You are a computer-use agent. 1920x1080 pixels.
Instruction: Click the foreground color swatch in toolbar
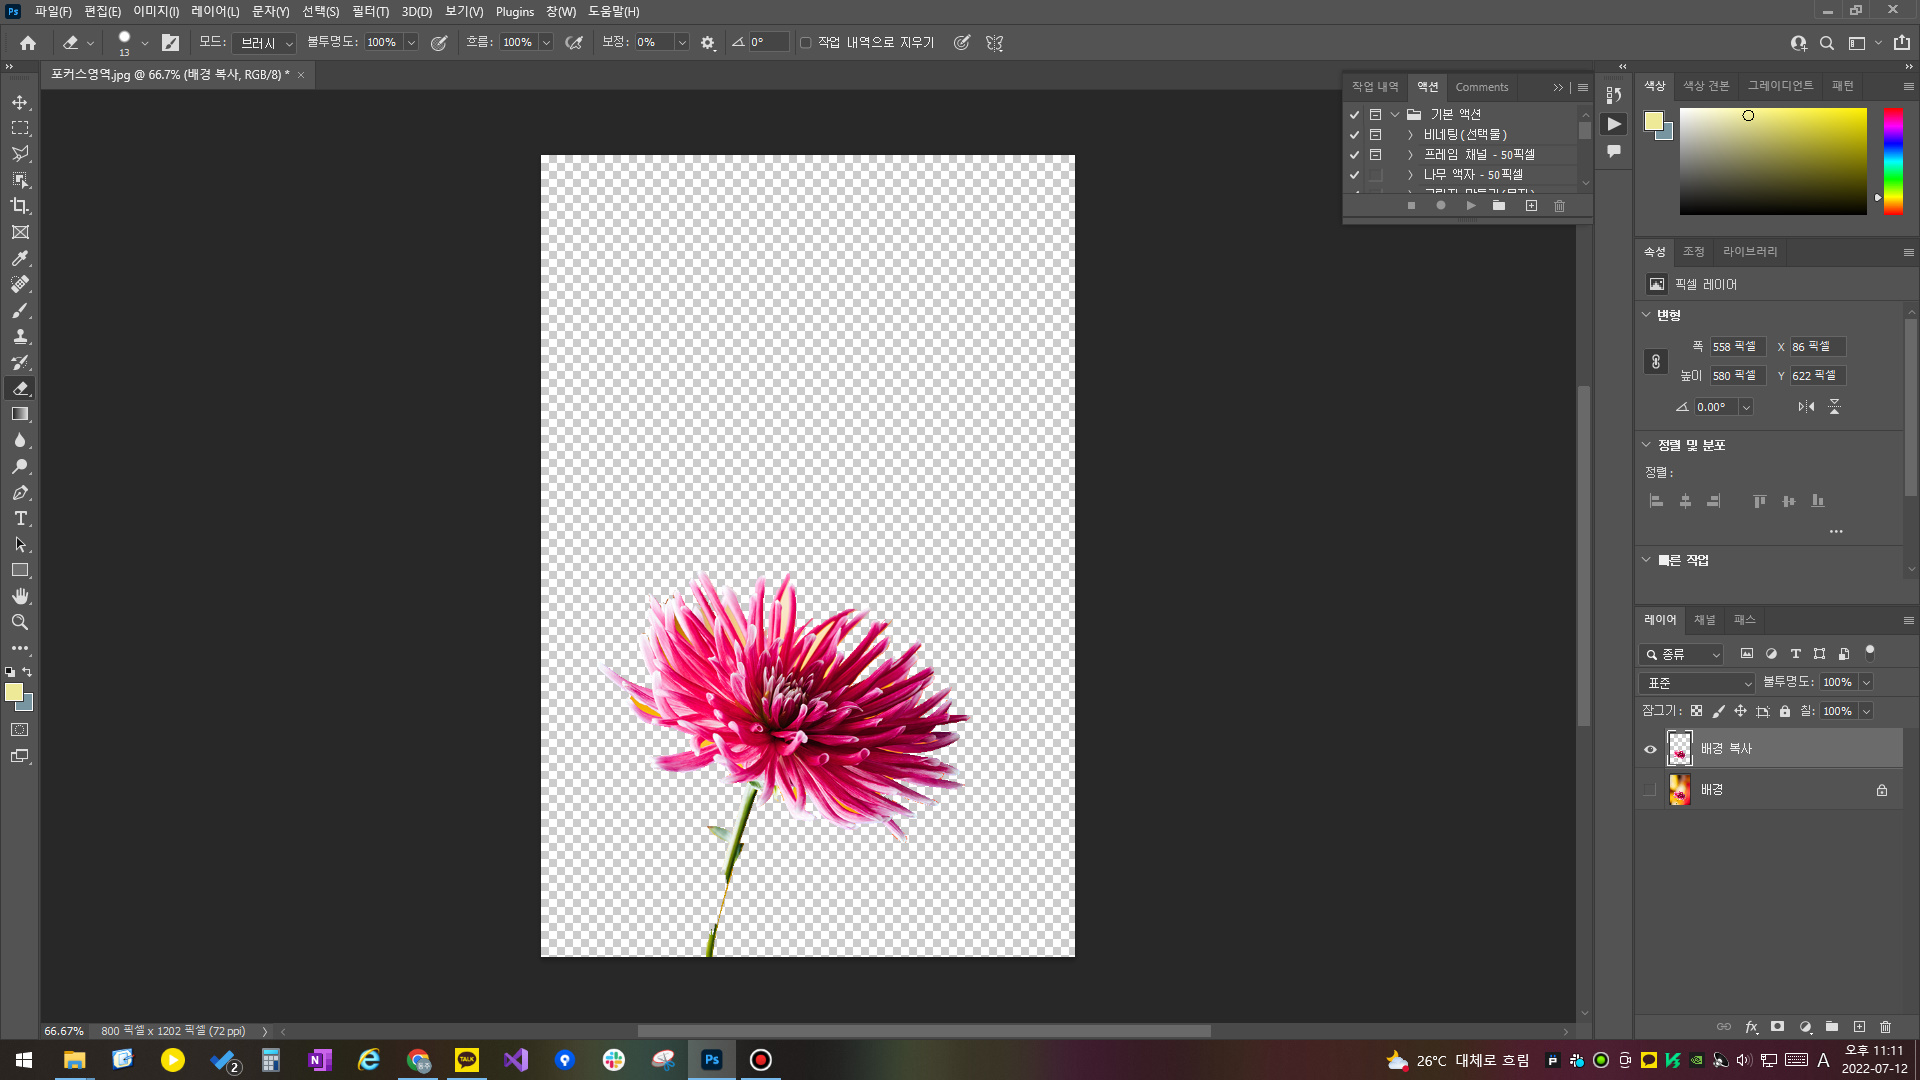(14, 692)
